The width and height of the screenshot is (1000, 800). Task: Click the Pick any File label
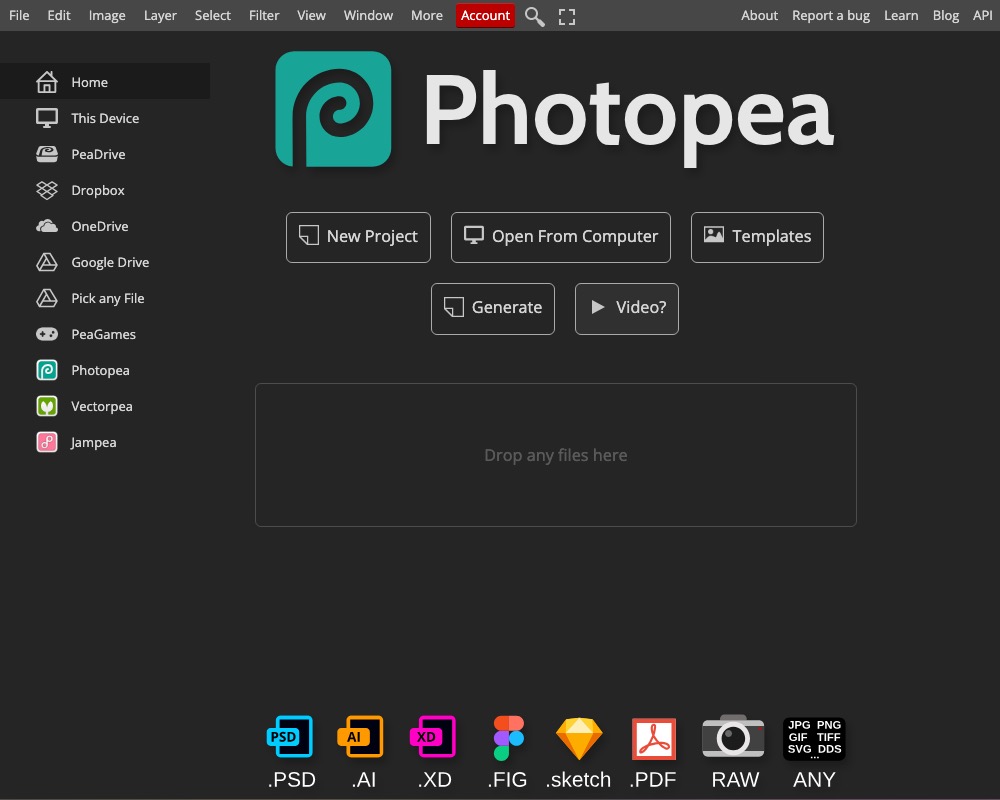[108, 298]
